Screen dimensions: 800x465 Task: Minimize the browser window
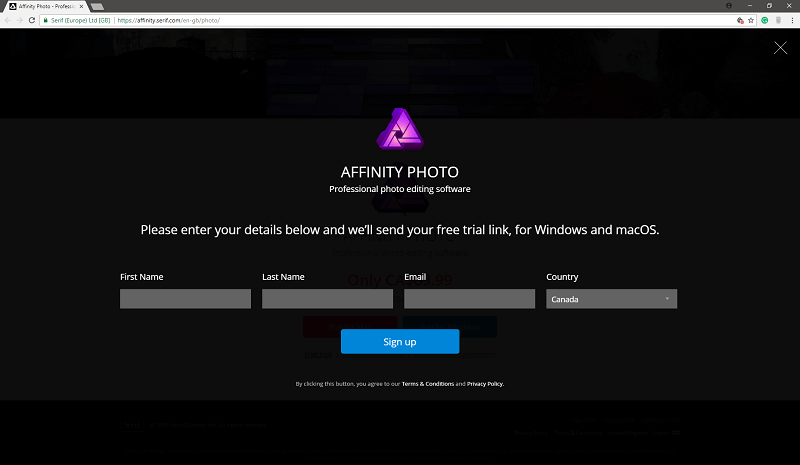pyautogui.click(x=749, y=6)
